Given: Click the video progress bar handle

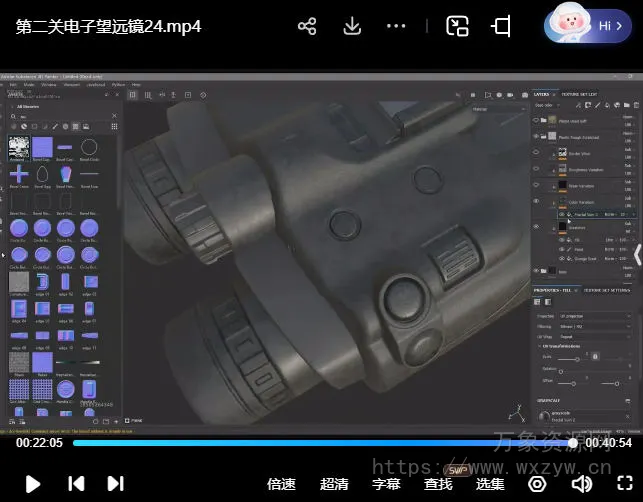Looking at the screenshot, I should 573,442.
